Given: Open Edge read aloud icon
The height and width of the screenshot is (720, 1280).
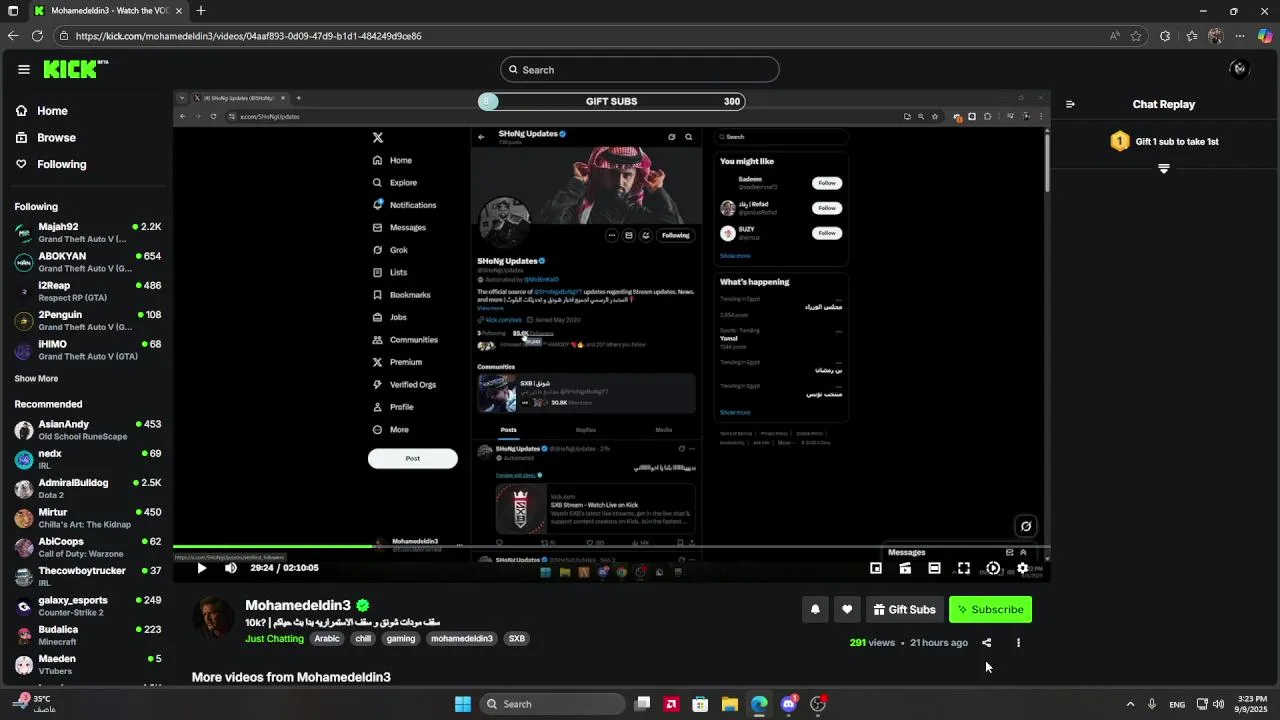Looking at the screenshot, I should (x=1114, y=36).
